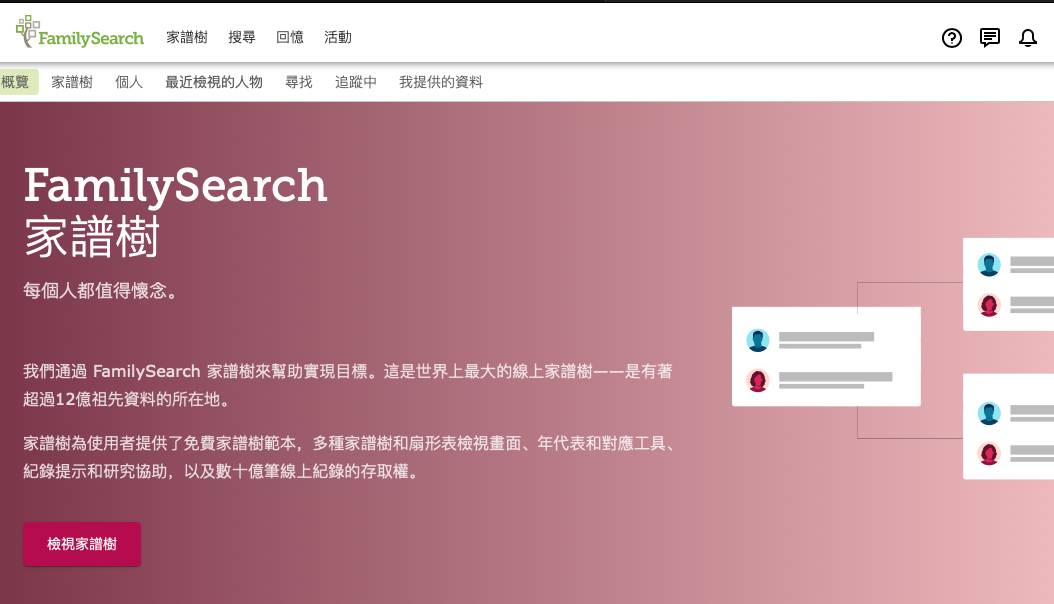This screenshot has height=604, width=1054.
Task: Open the help question mark icon
Action: [x=951, y=38]
